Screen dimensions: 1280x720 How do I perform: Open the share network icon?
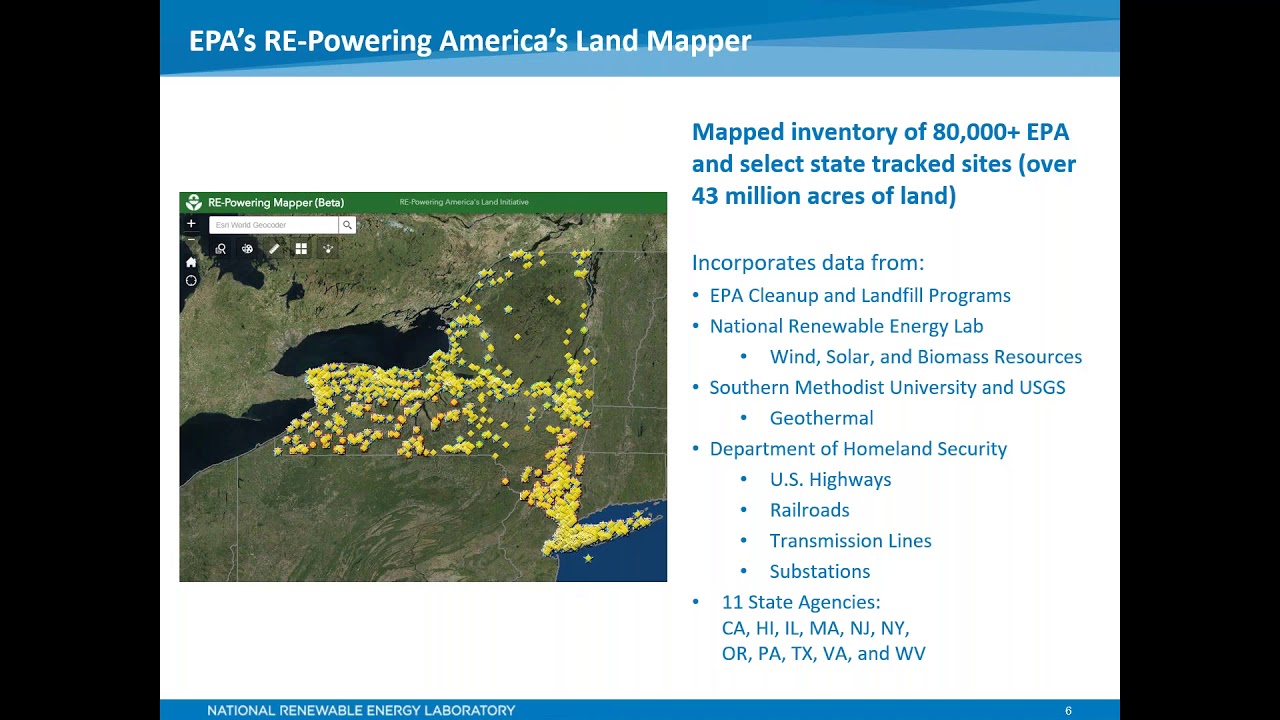(x=328, y=249)
